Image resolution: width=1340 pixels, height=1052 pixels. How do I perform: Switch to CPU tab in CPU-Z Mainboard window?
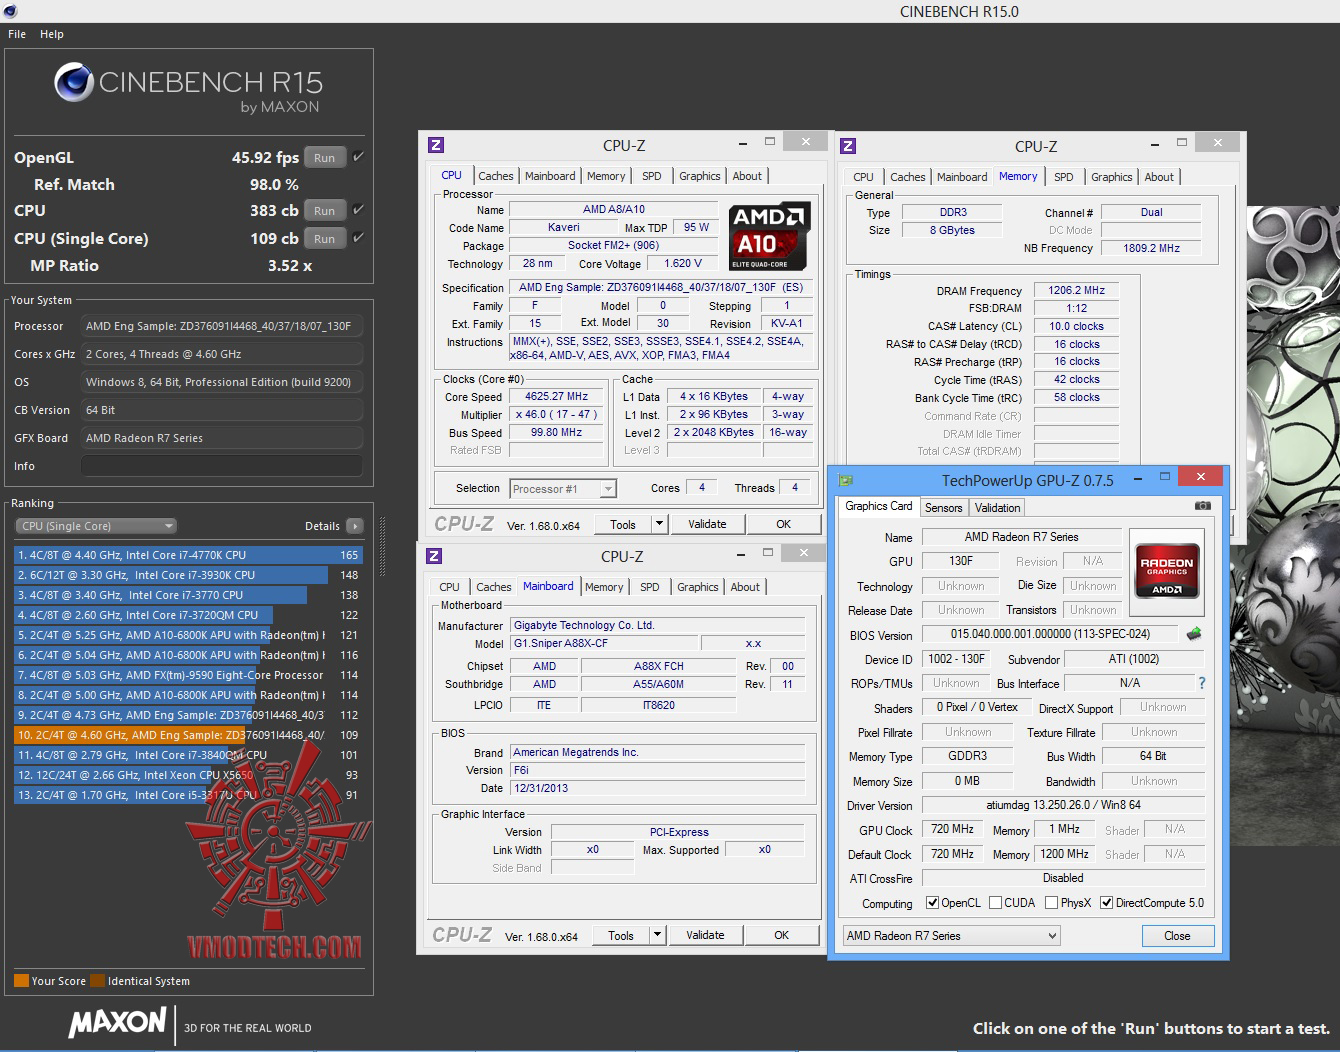point(450,587)
